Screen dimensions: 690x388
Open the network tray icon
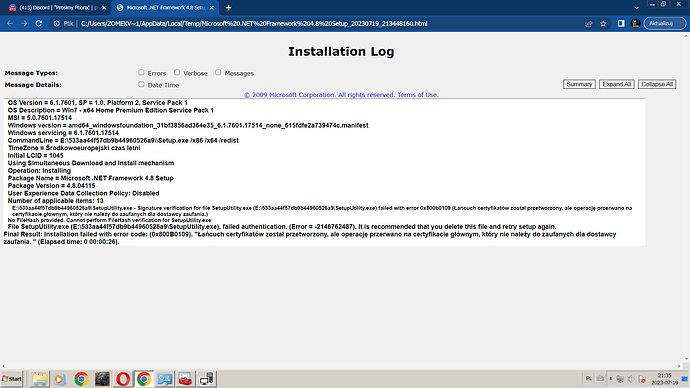point(620,379)
